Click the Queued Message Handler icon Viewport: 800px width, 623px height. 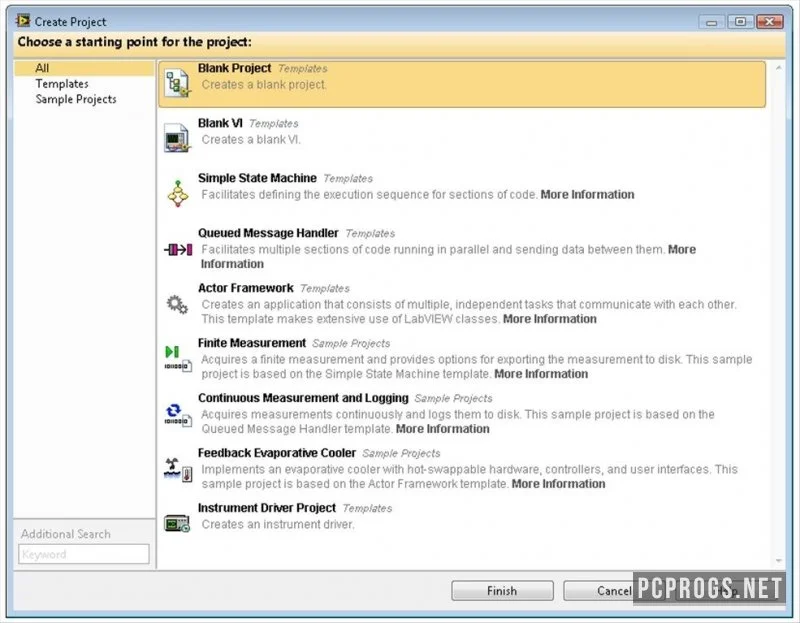pos(178,250)
